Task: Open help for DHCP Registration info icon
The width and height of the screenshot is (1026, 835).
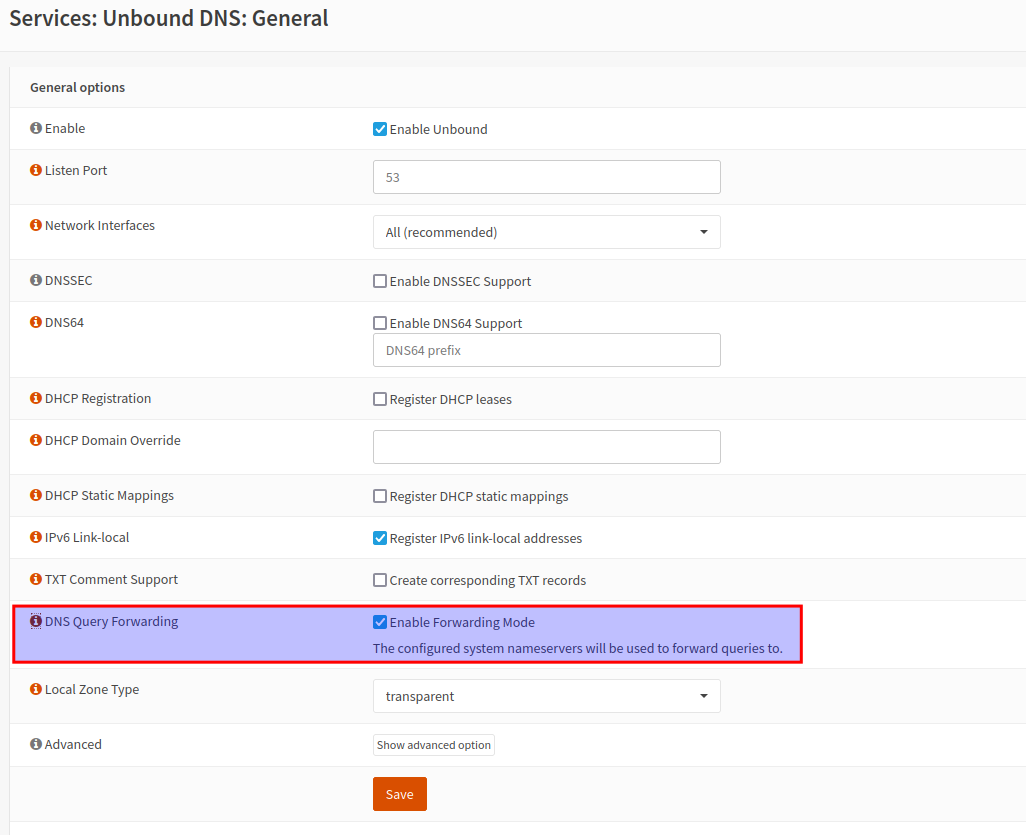Action: [36, 399]
